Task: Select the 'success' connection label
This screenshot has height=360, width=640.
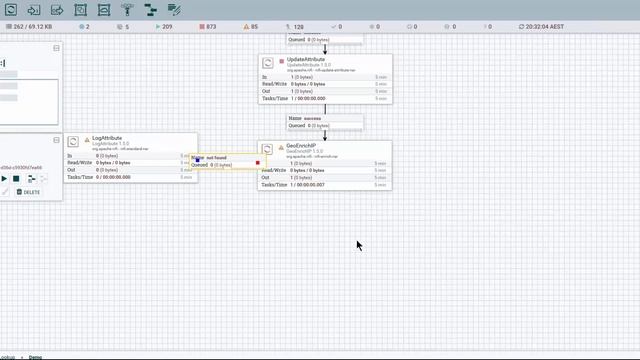Action: (x=313, y=118)
